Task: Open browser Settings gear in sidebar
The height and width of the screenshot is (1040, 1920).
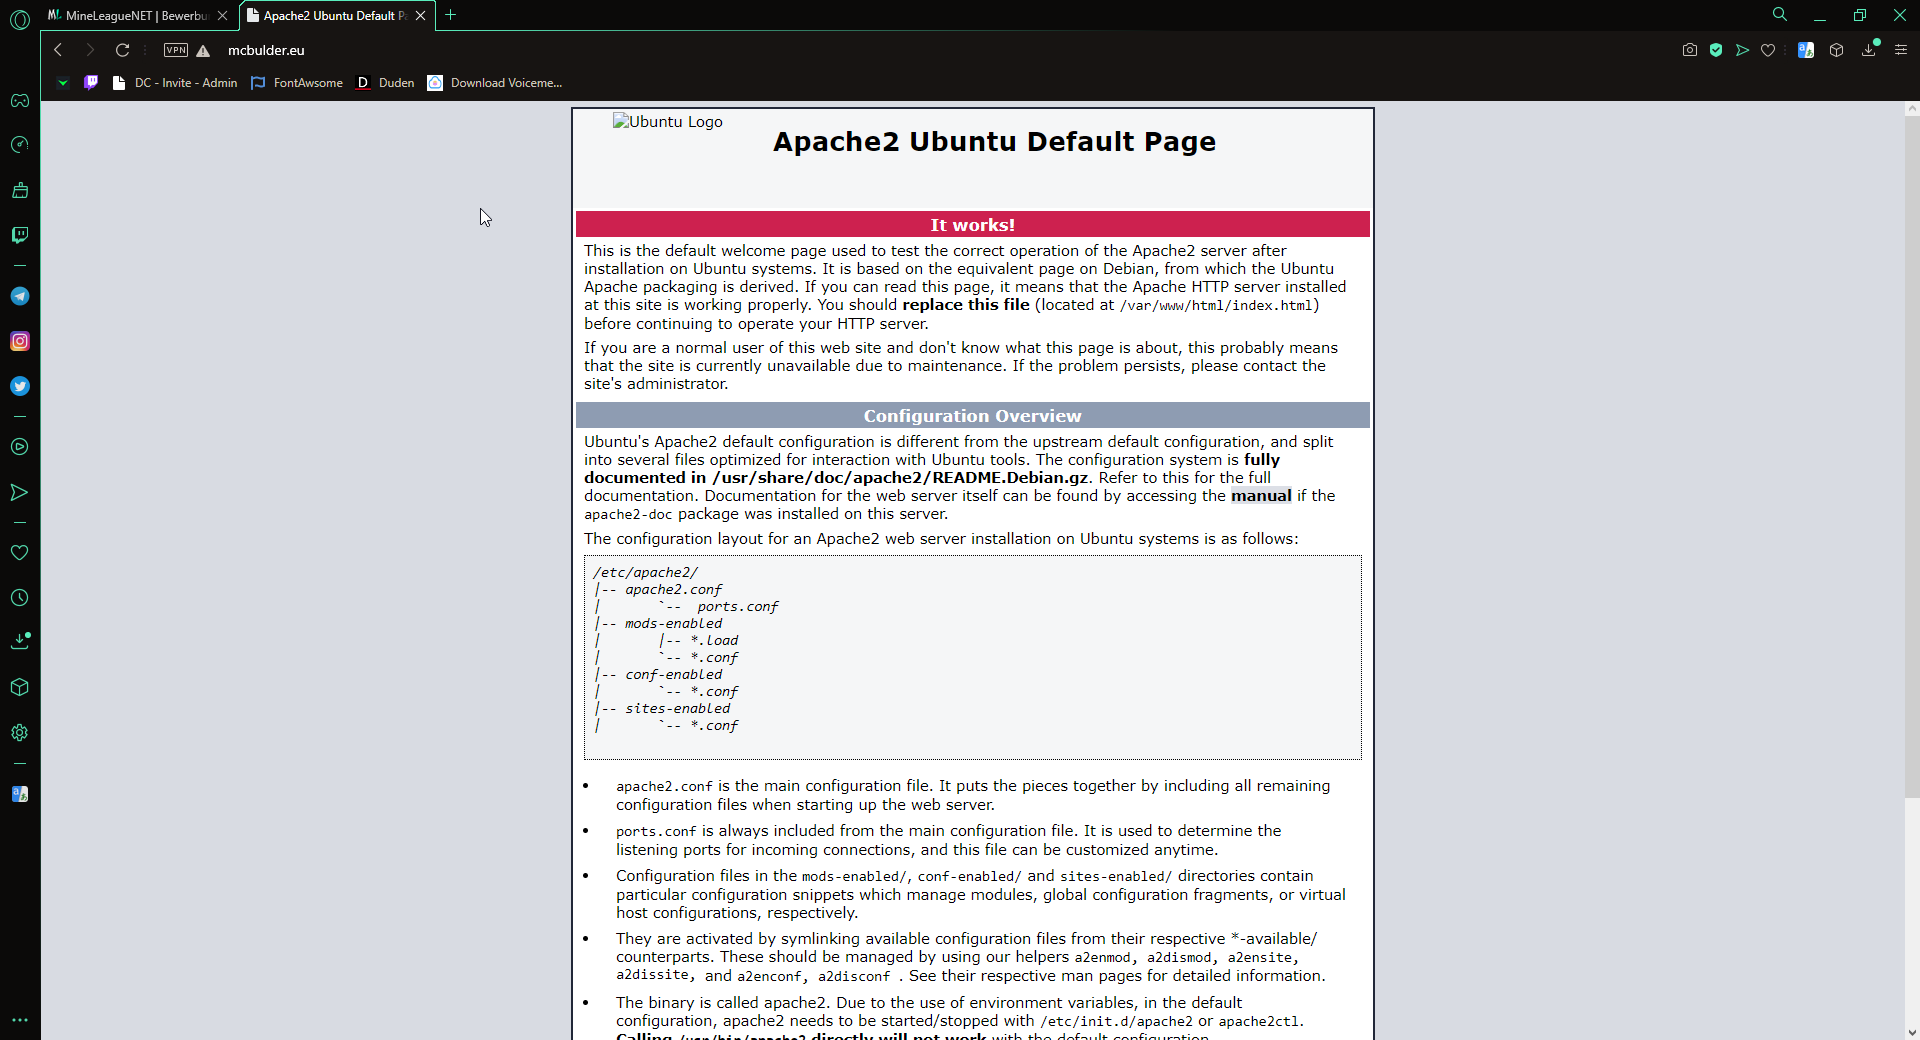Action: tap(20, 733)
